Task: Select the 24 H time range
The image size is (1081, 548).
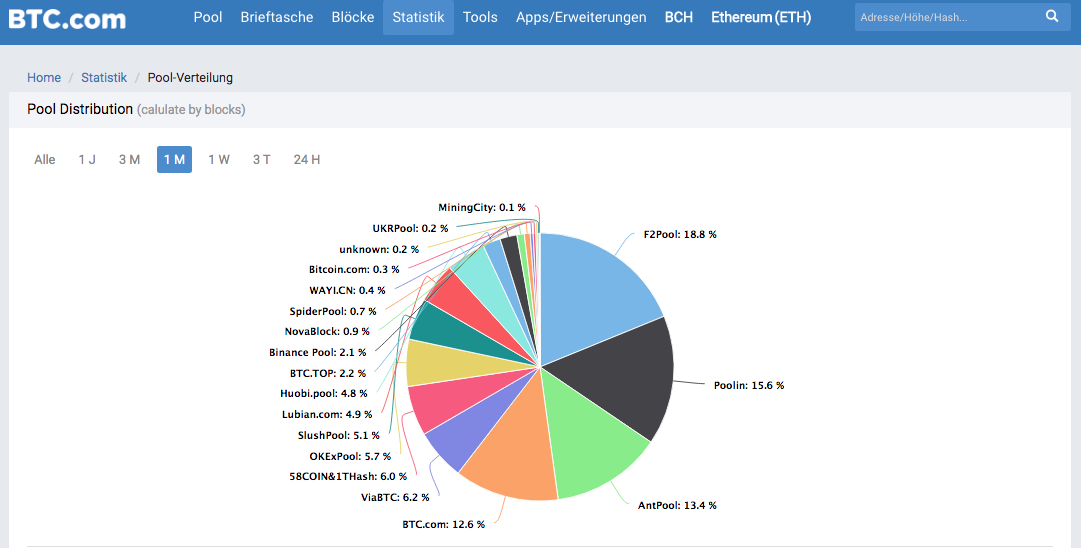Action: pos(307,159)
